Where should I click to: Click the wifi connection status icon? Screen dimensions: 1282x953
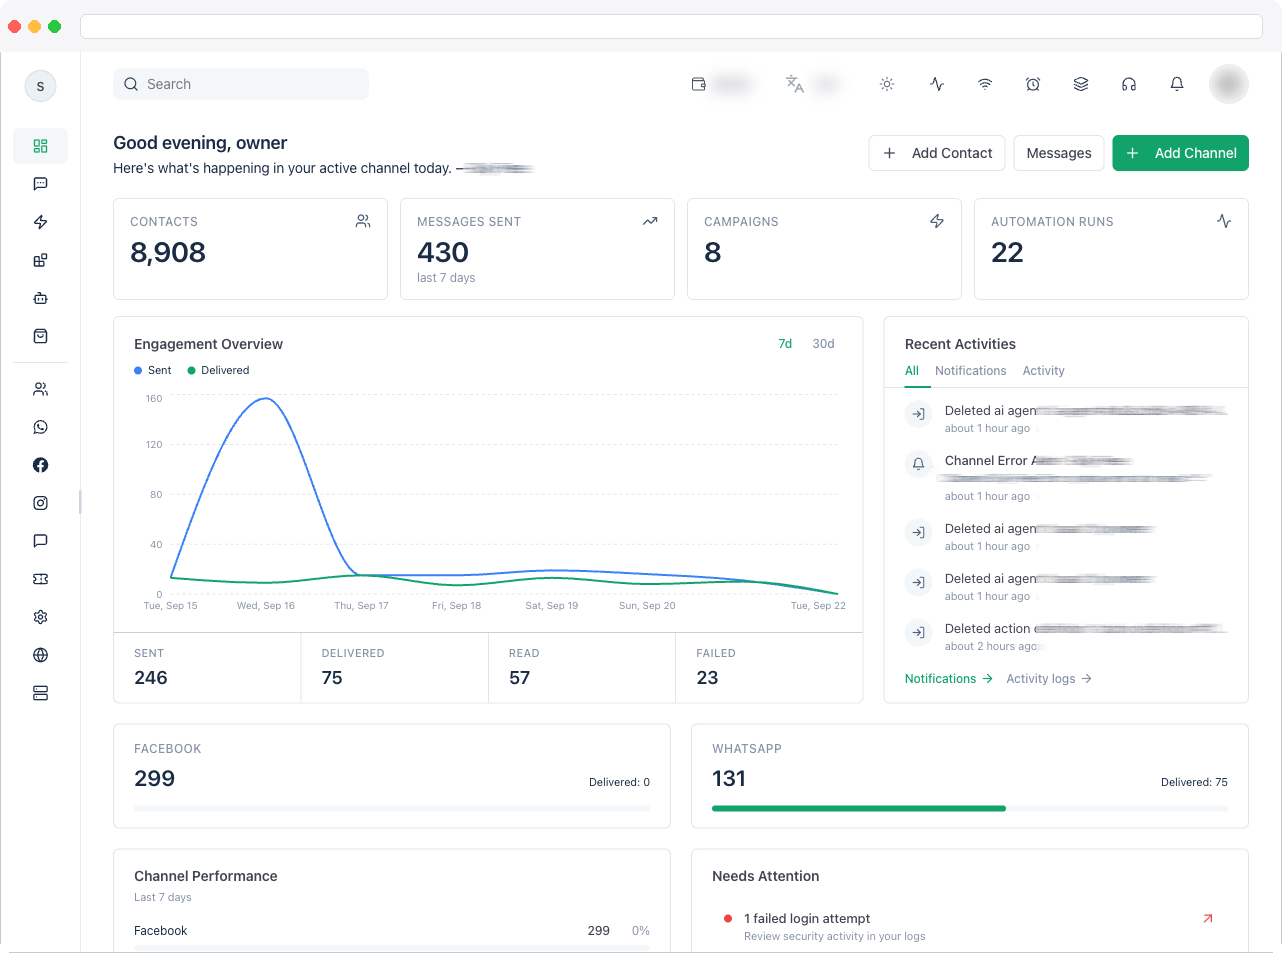985,84
